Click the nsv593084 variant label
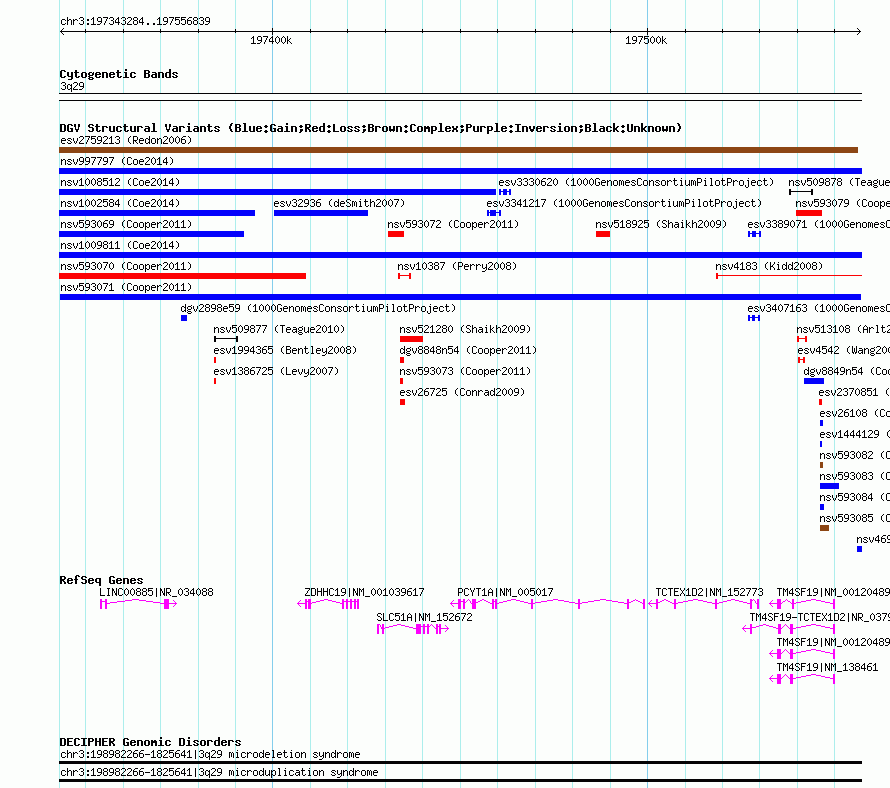This screenshot has width=890, height=788. pyautogui.click(x=854, y=497)
